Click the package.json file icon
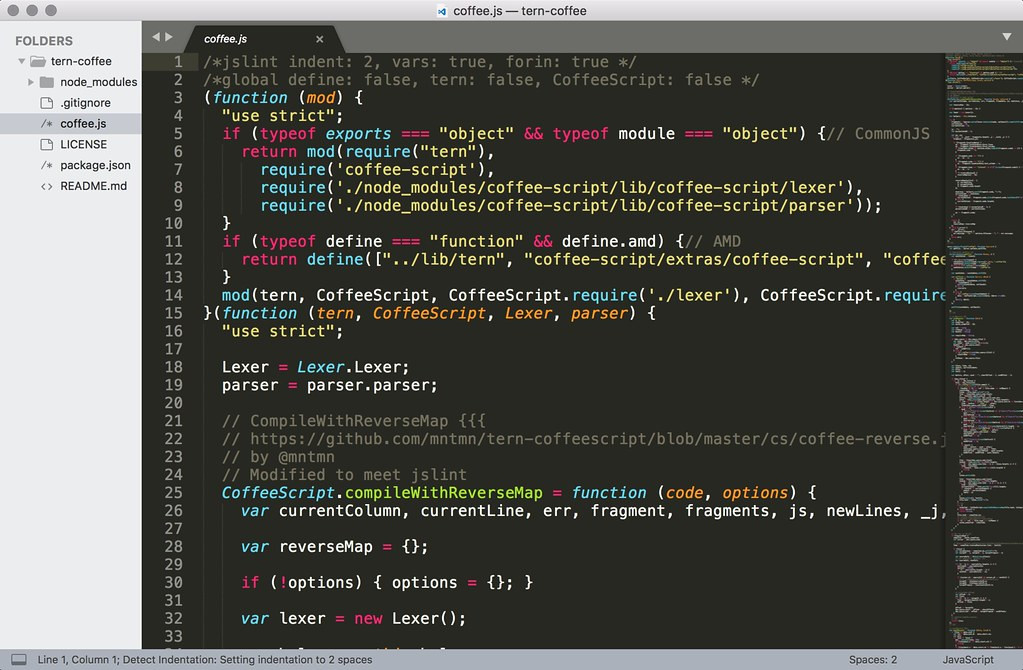 pyautogui.click(x=46, y=166)
